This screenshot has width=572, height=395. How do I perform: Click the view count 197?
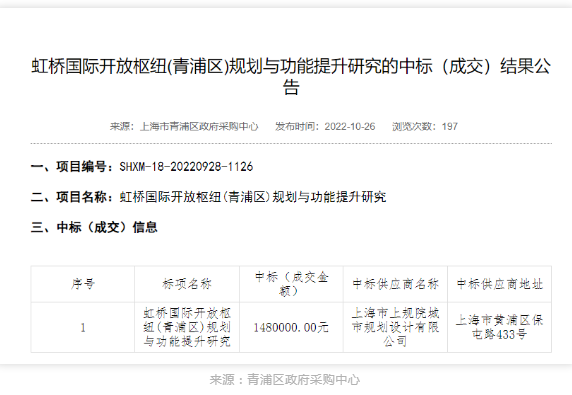(x=449, y=127)
